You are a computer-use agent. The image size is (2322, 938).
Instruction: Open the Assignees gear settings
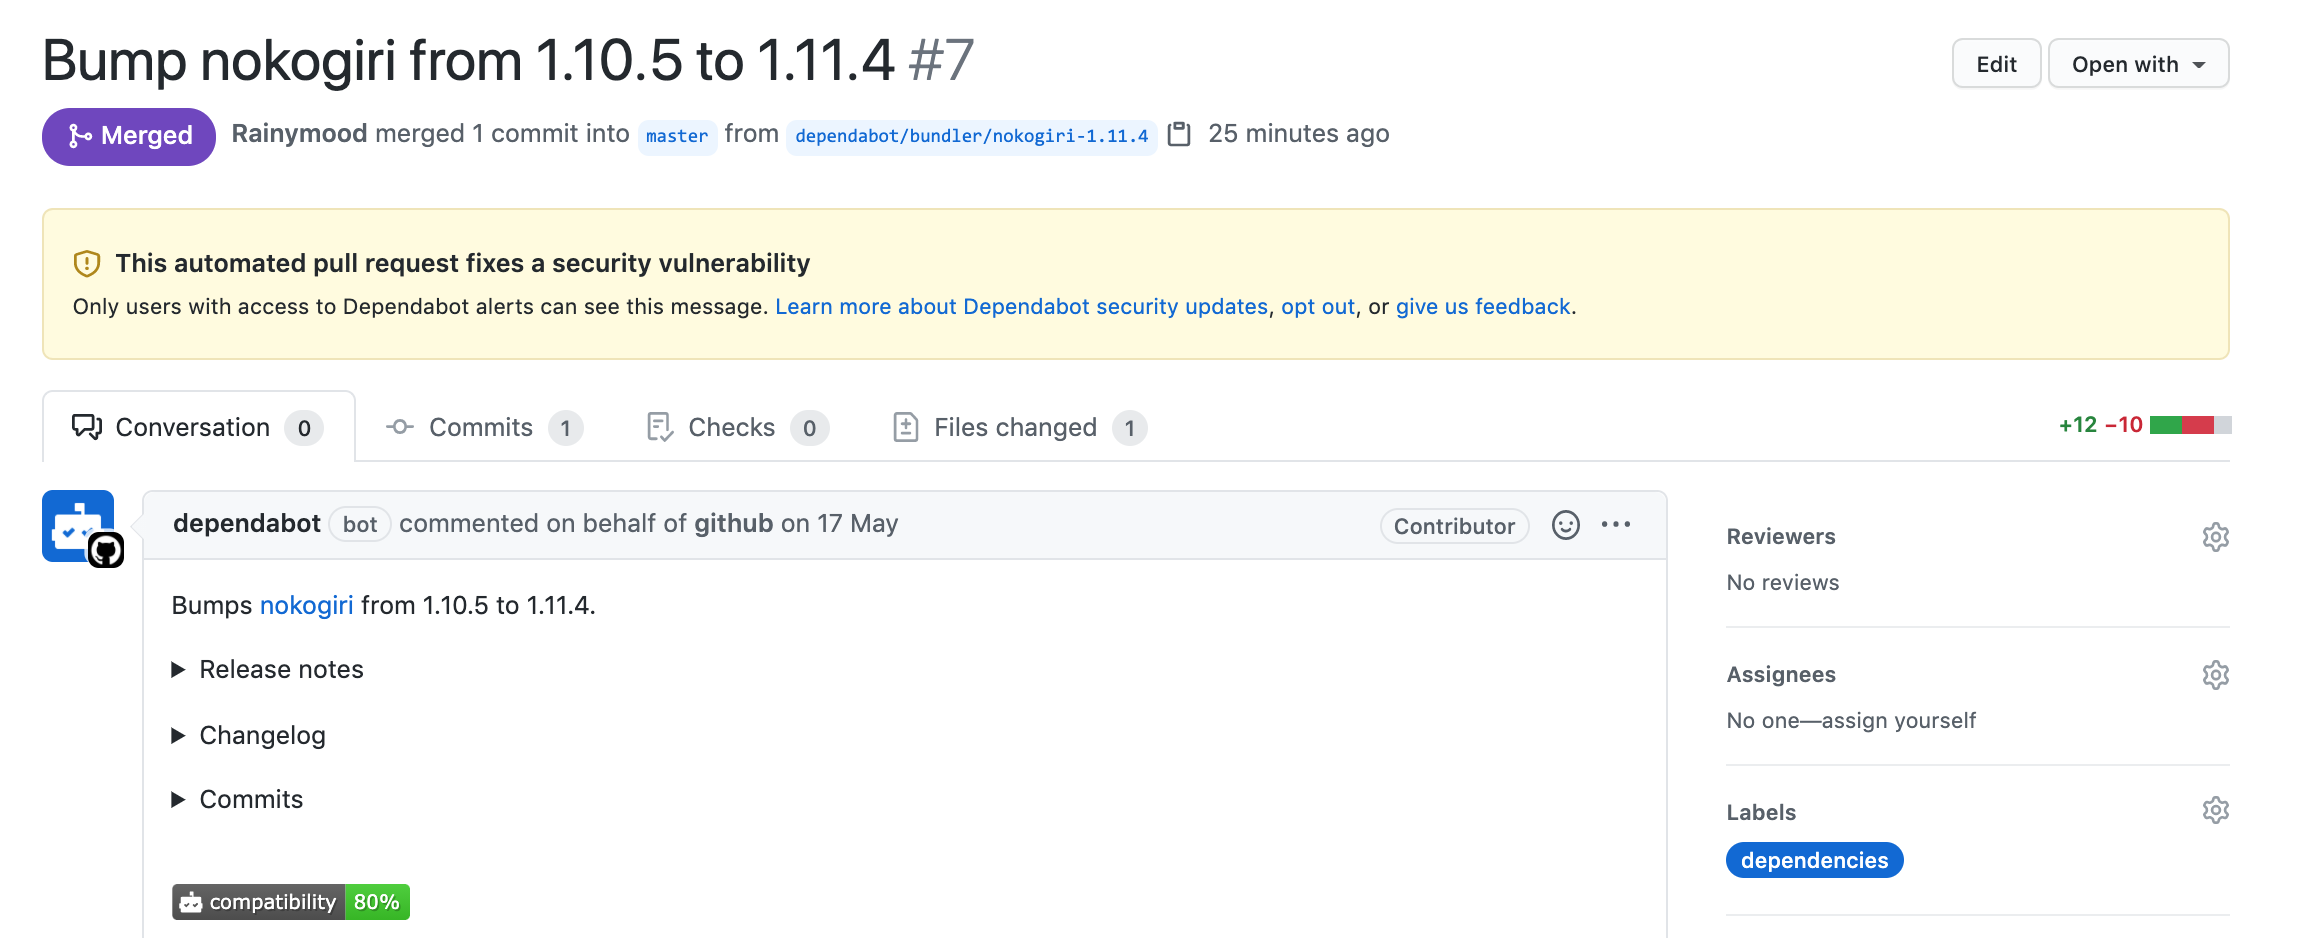(x=2215, y=675)
